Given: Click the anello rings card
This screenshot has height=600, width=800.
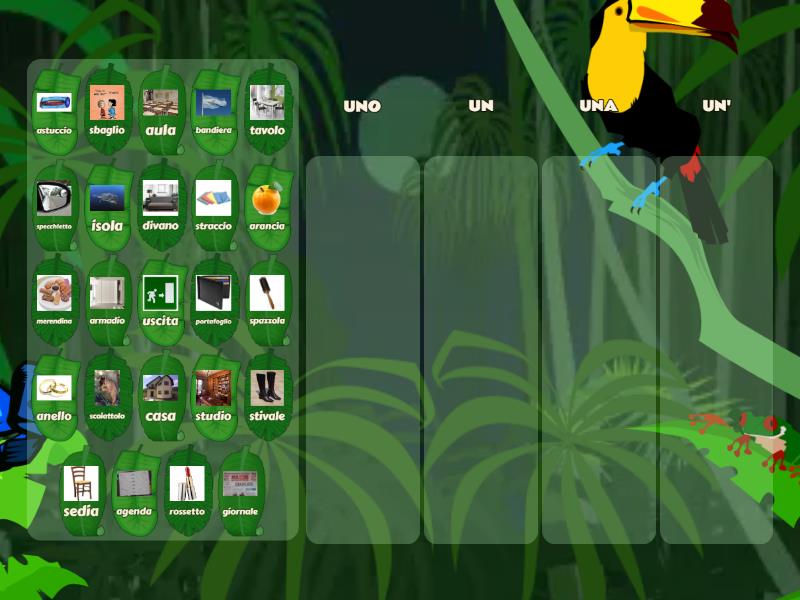Looking at the screenshot, I should coord(55,396).
